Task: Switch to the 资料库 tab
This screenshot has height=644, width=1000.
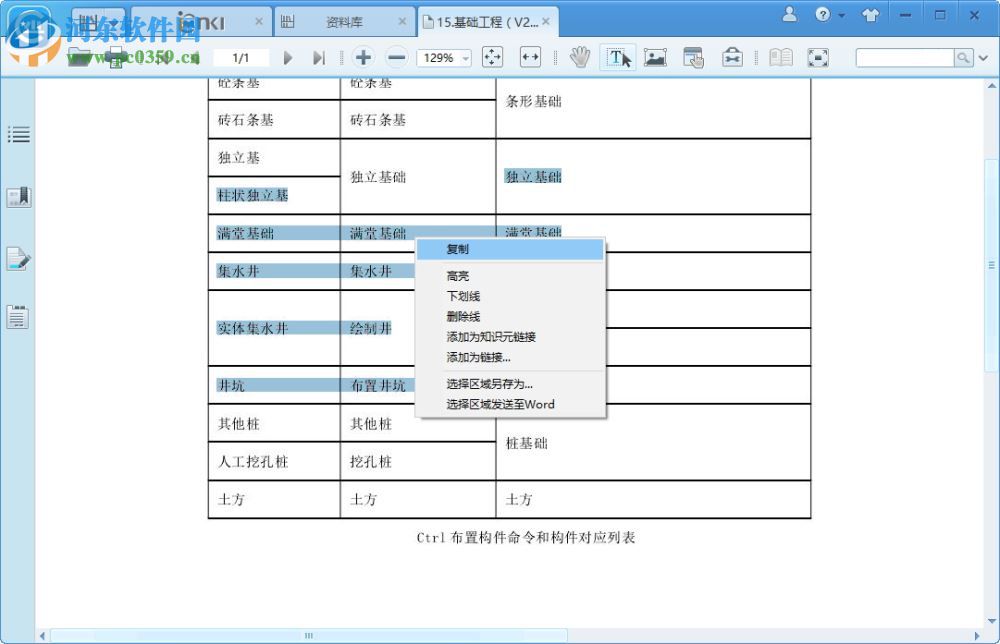Action: tap(345, 20)
